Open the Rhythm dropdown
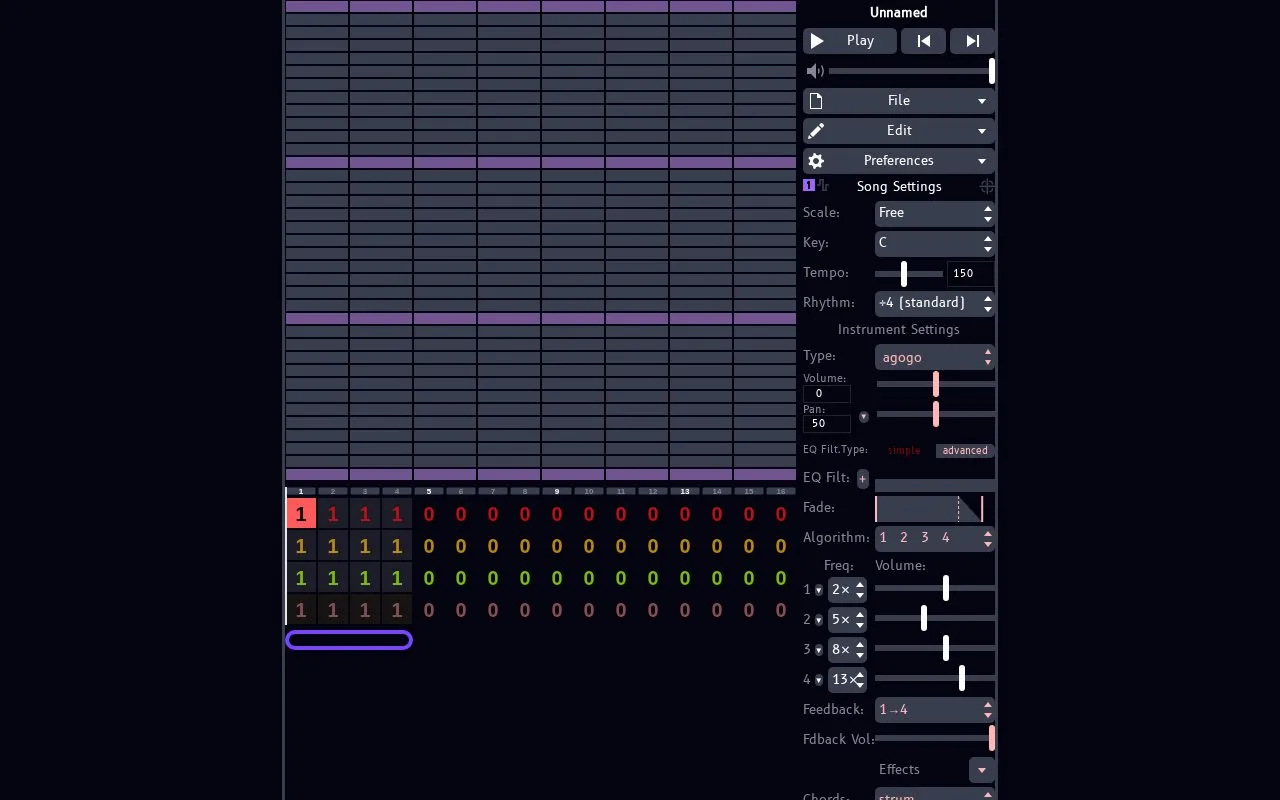This screenshot has width=1280, height=800. (x=935, y=303)
